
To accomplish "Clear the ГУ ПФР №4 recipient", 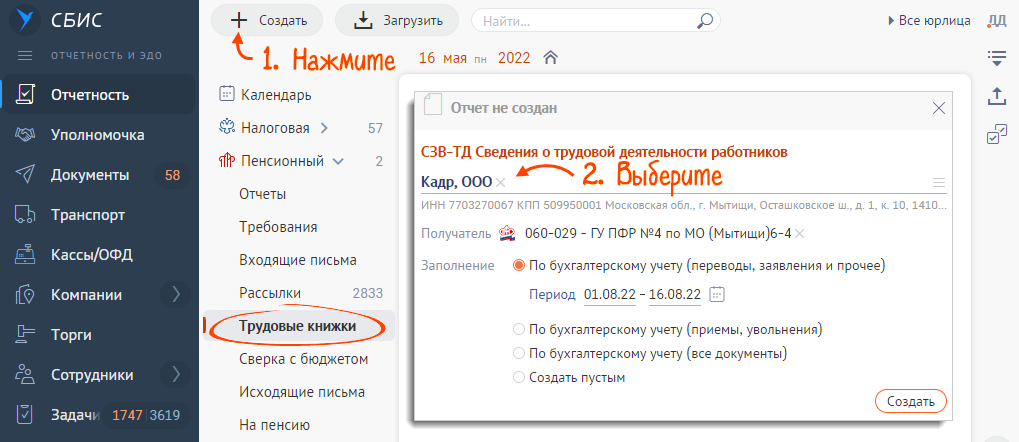I will point(799,233).
